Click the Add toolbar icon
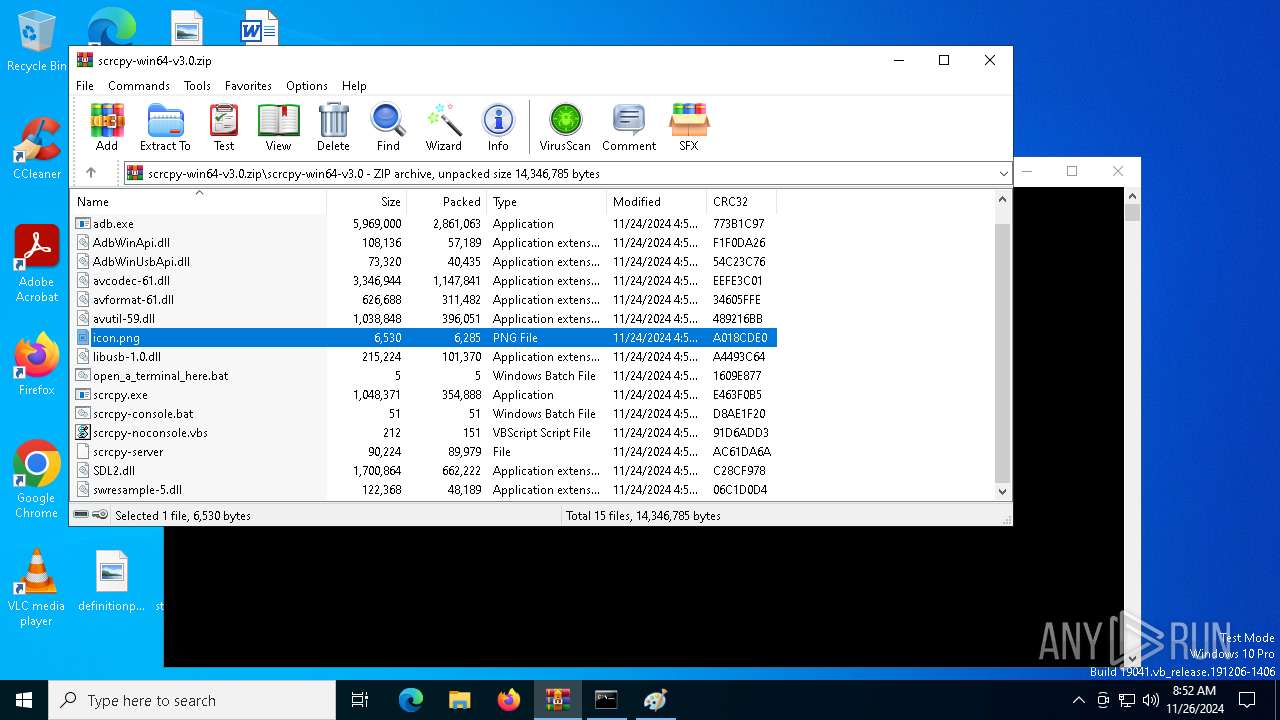This screenshot has width=1280, height=720. [107, 127]
